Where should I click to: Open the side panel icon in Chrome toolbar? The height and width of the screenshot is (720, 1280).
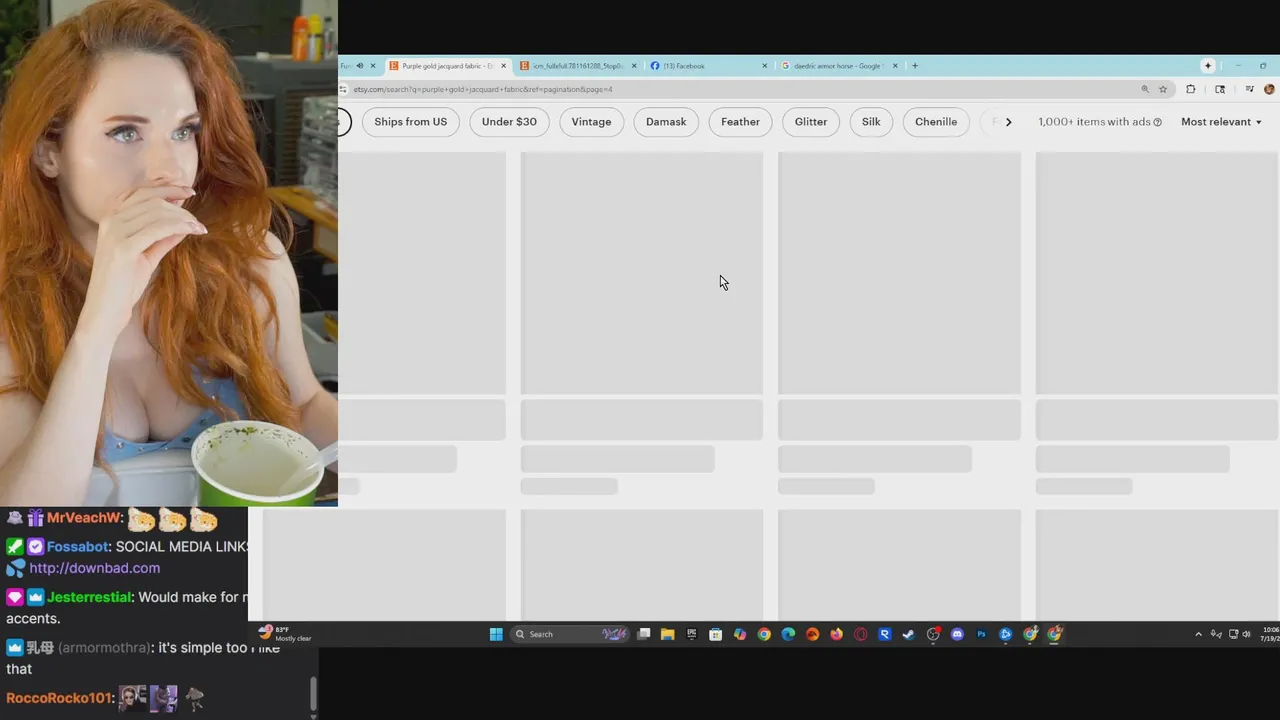coord(1219,89)
